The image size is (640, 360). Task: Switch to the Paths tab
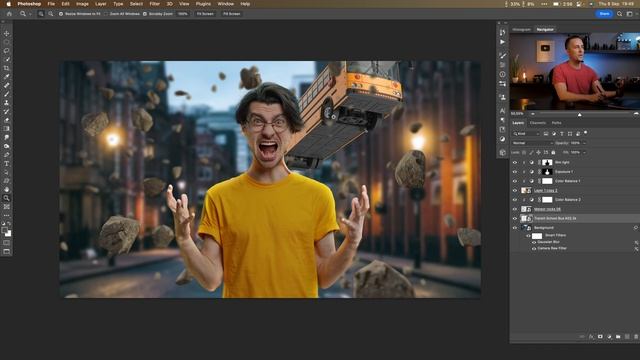557,123
